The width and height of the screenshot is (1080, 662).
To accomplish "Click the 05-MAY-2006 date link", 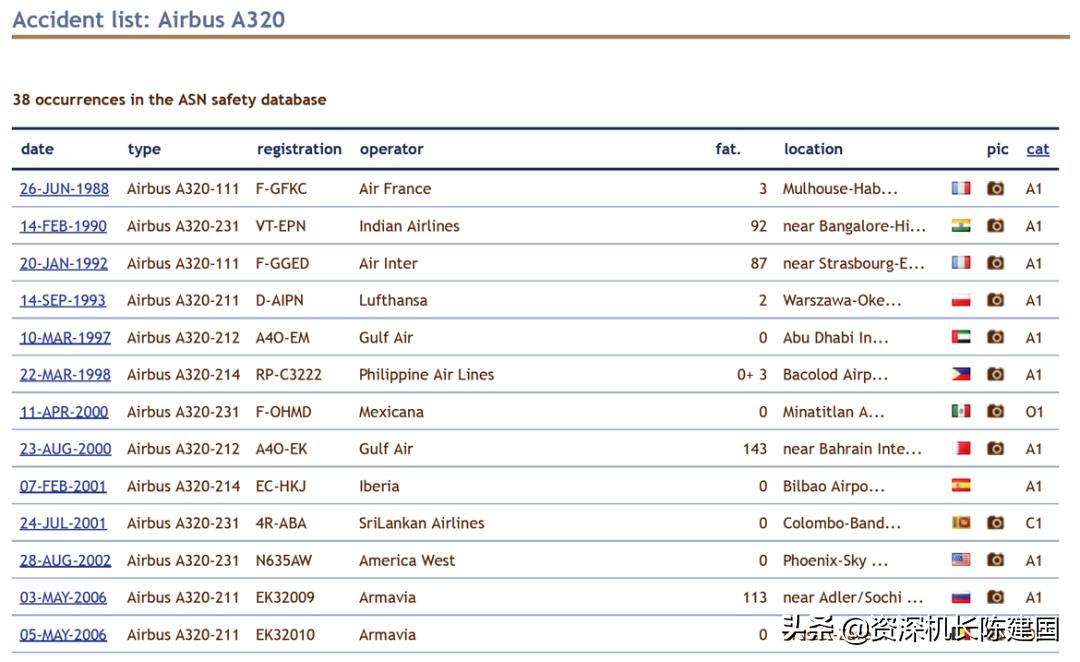I will [x=63, y=634].
